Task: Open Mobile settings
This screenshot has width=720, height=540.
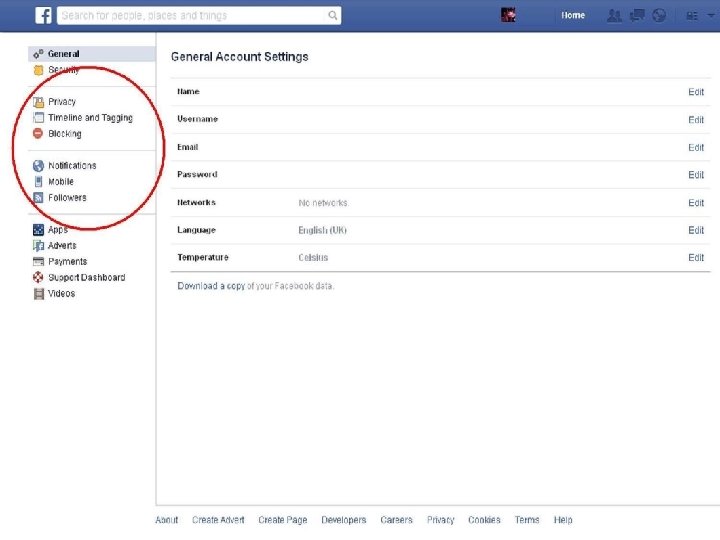Action: pyautogui.click(x=61, y=182)
